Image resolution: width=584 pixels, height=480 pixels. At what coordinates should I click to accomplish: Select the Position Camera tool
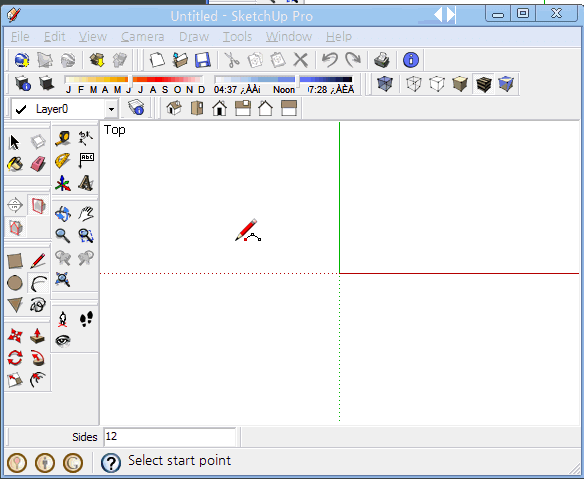[63, 319]
